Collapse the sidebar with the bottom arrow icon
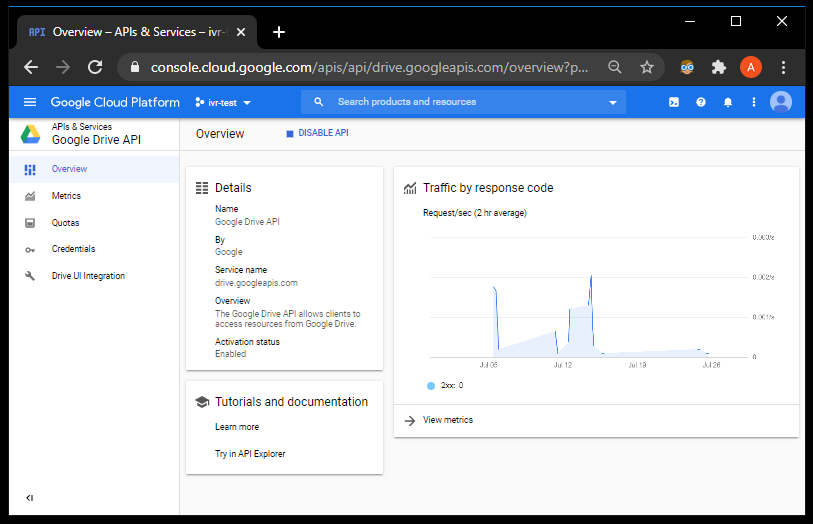Viewport: 813px width, 524px height. [x=30, y=498]
